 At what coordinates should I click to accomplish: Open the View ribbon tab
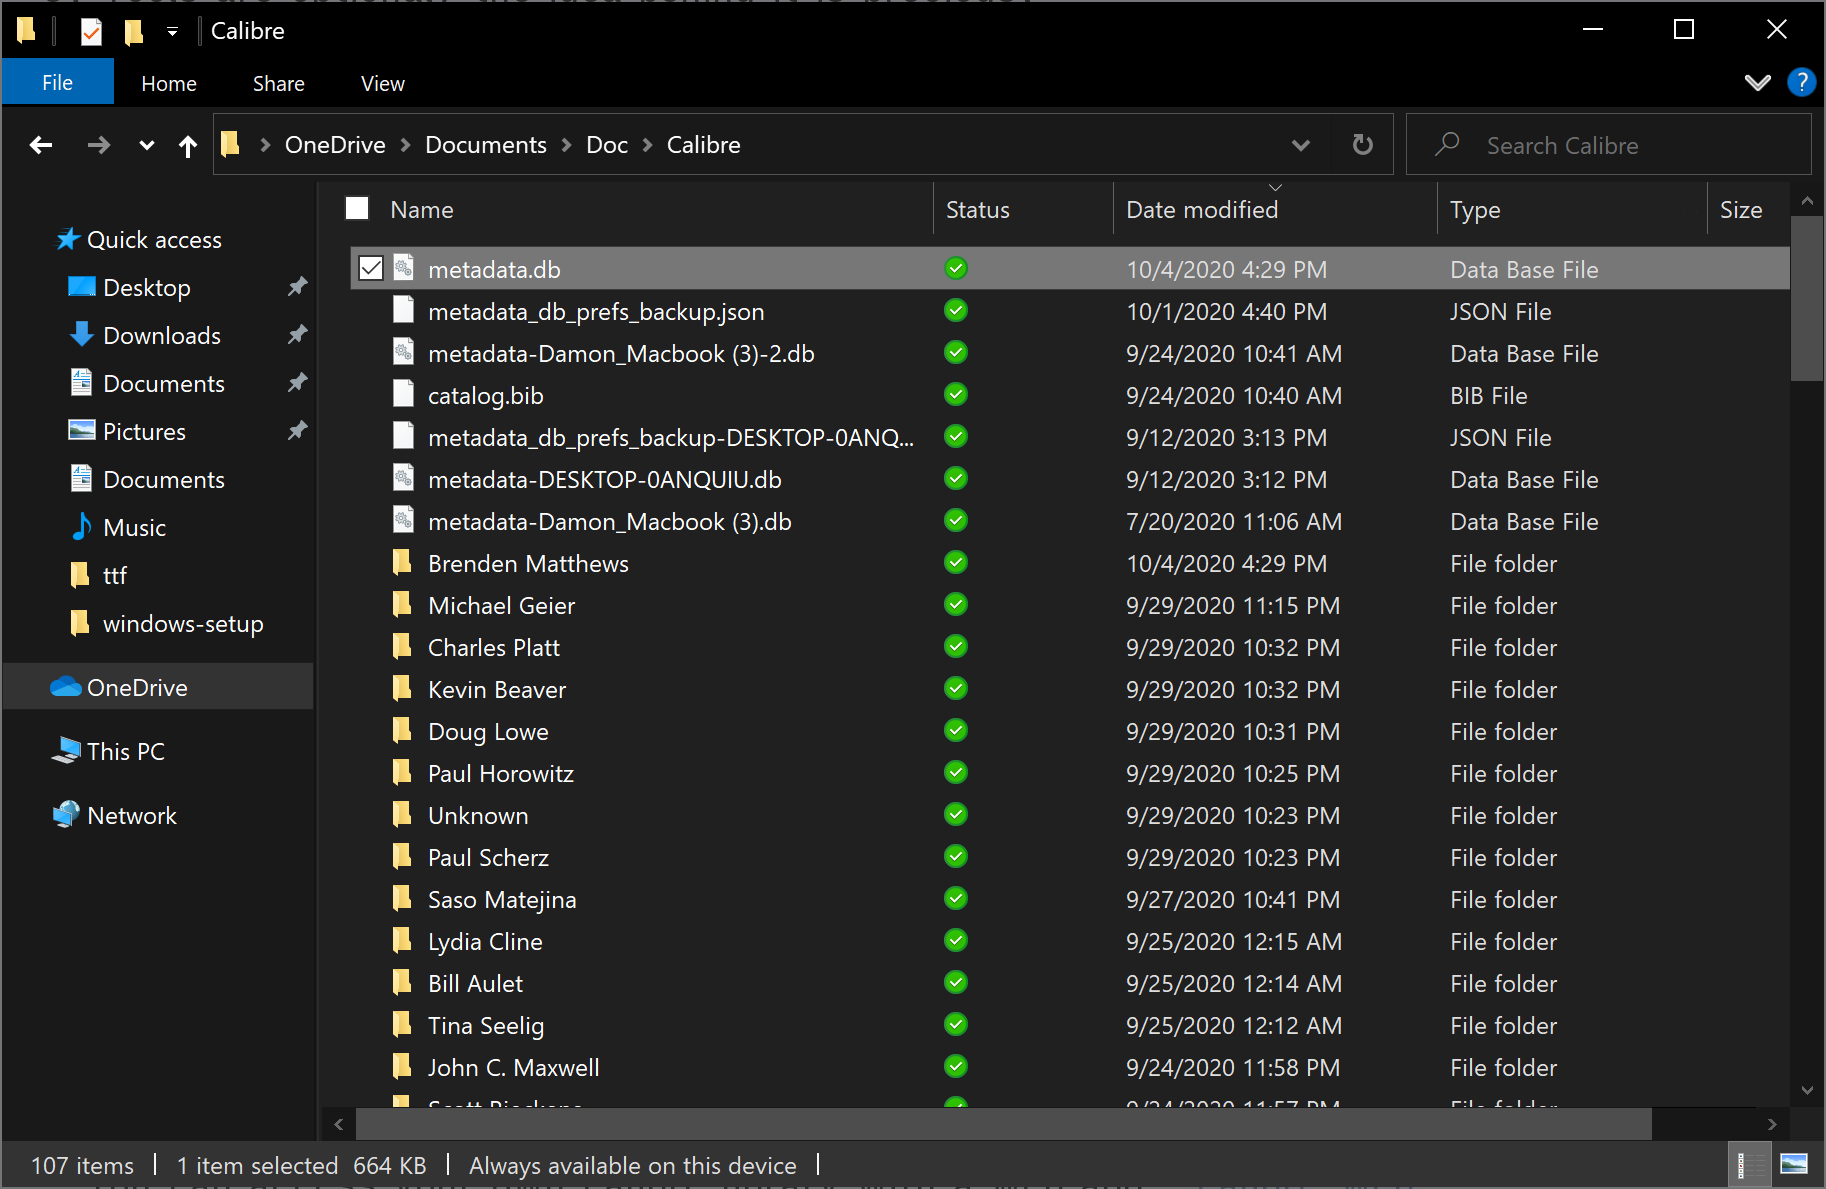(382, 84)
